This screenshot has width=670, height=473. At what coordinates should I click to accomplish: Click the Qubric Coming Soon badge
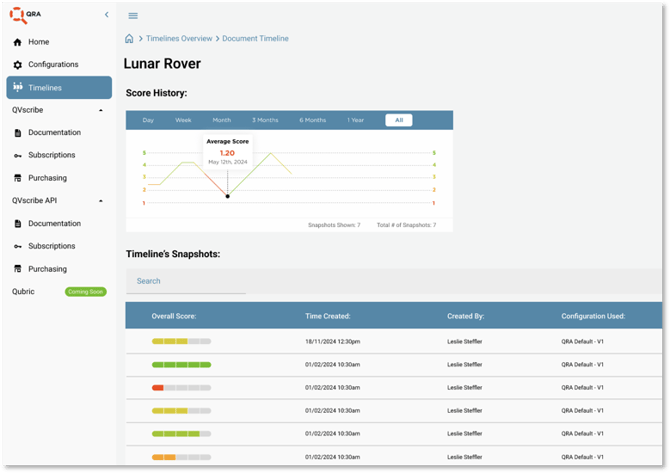85,292
